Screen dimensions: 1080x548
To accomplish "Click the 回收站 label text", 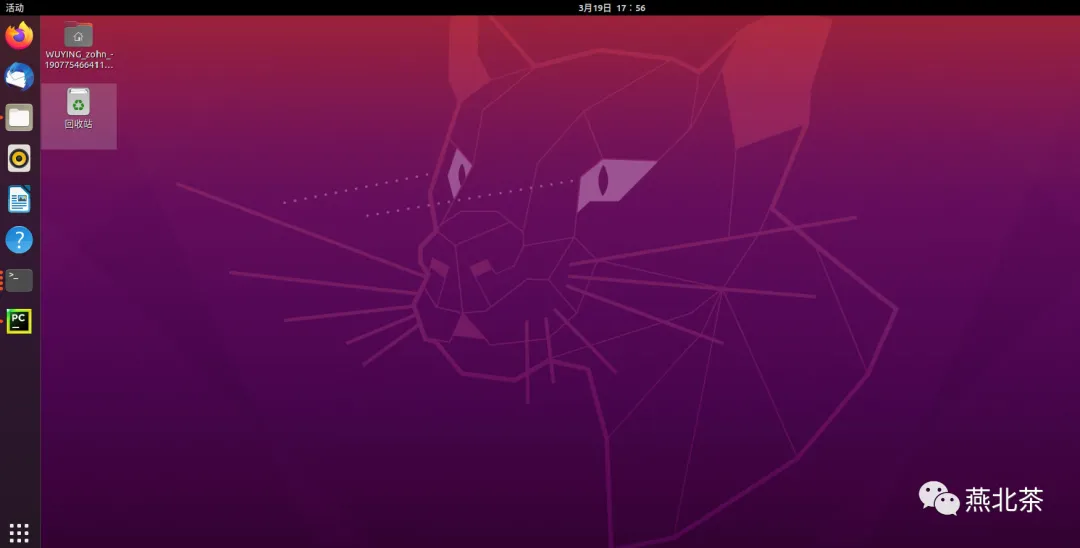I will point(79,124).
